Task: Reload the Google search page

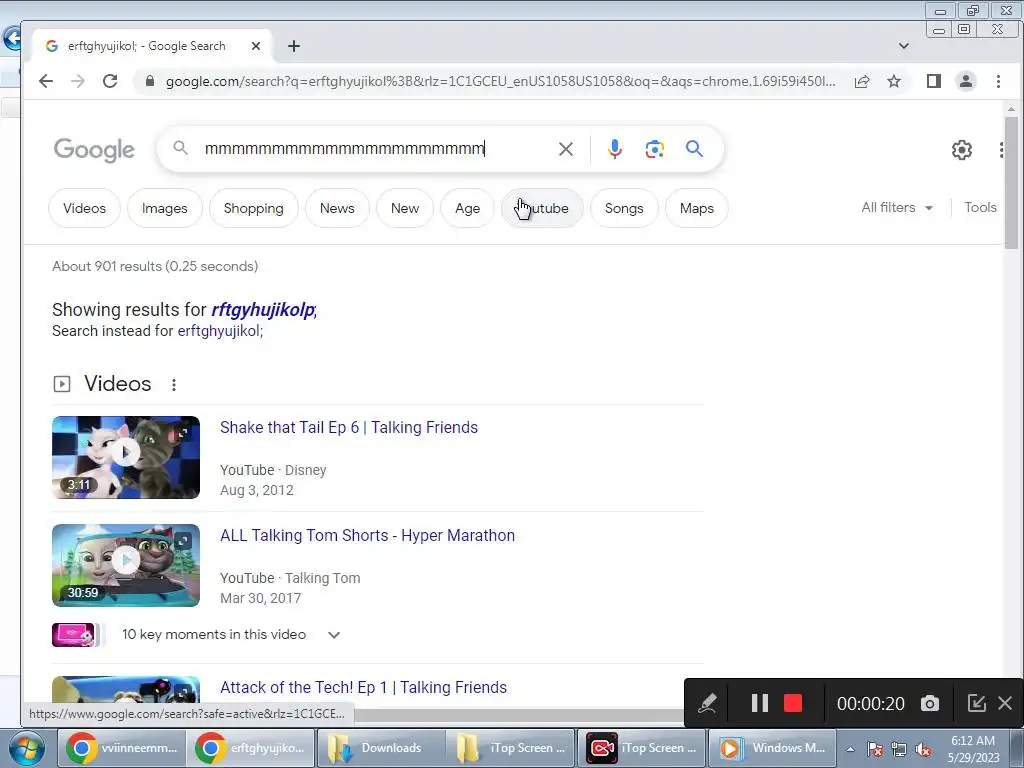Action: [x=110, y=81]
